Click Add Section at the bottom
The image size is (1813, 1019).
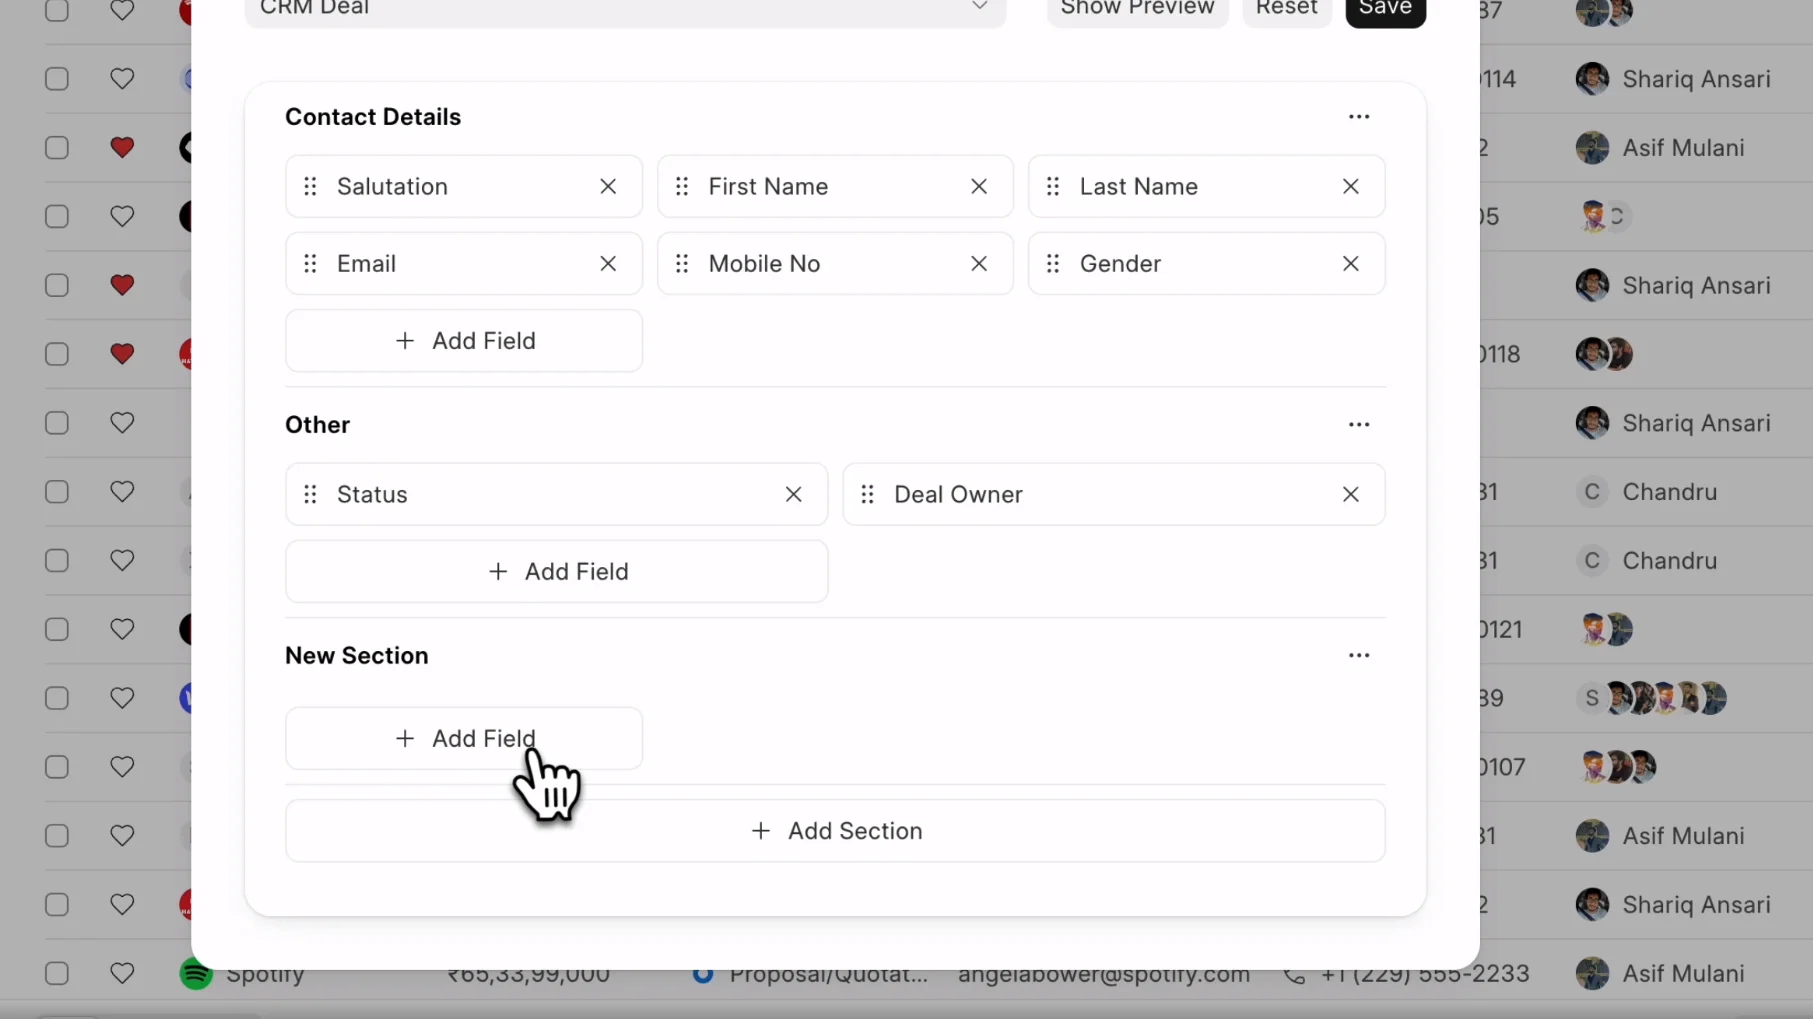836,830
